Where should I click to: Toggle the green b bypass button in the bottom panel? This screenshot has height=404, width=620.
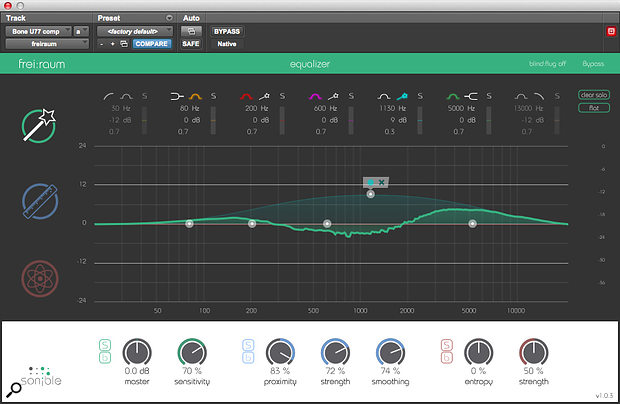click(105, 357)
